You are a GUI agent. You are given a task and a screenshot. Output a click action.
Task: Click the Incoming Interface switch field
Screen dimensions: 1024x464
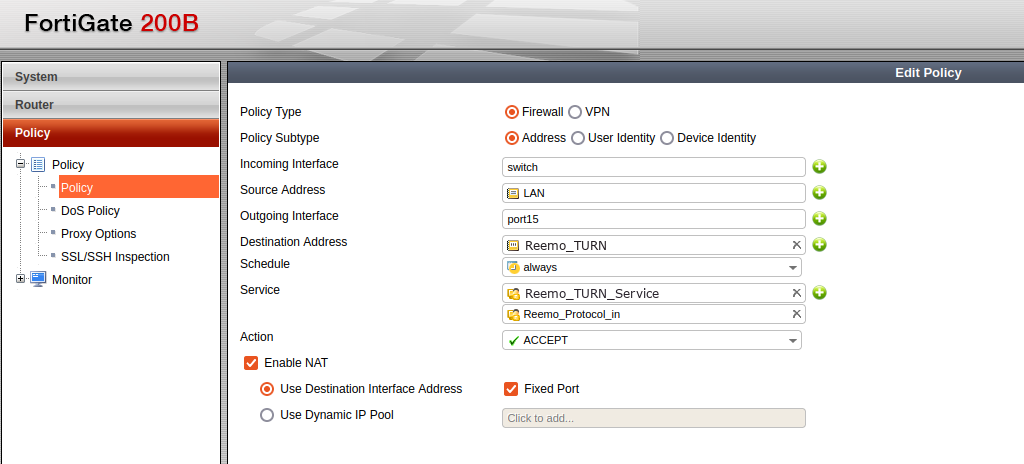click(x=654, y=167)
